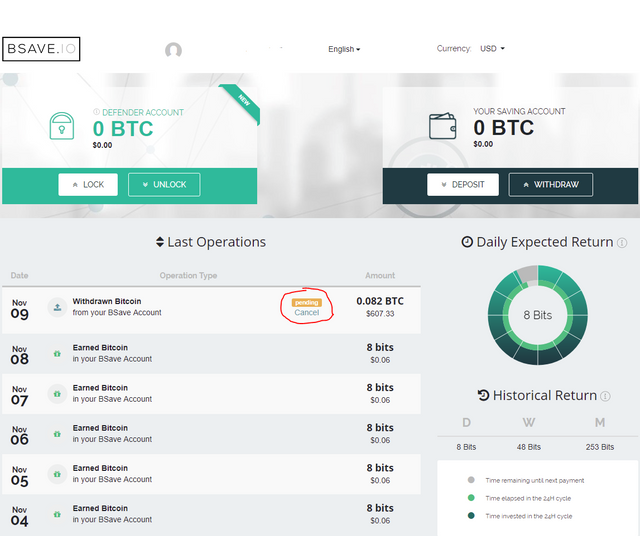640x536 pixels.
Task: Click the Operation Type column header
Action: tap(188, 276)
